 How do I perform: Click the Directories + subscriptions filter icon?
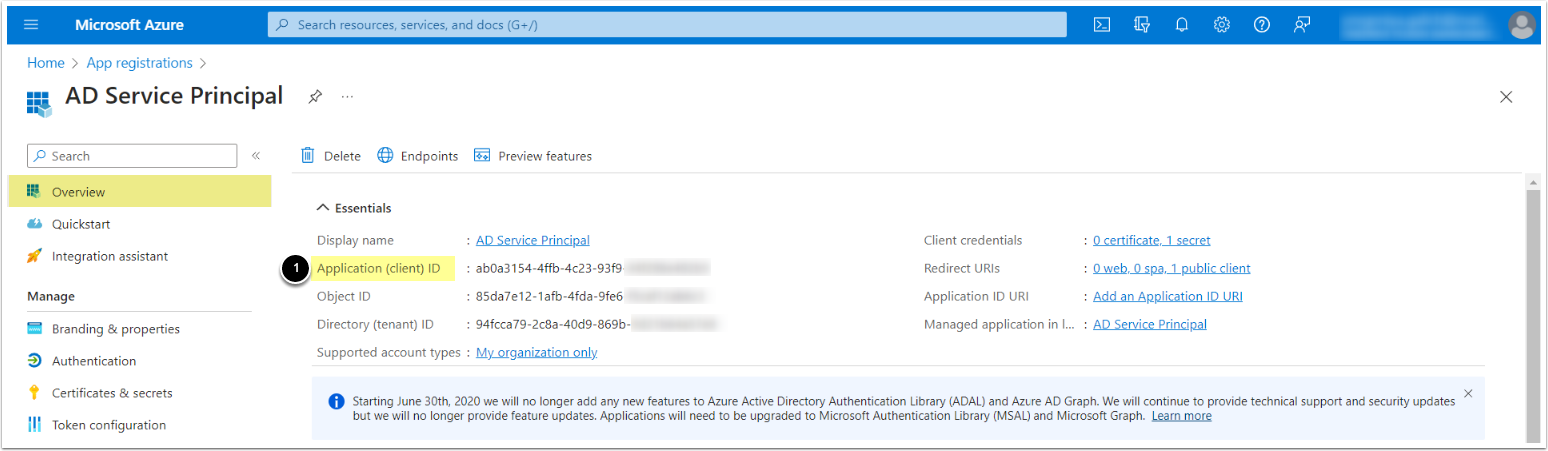pos(1141,25)
